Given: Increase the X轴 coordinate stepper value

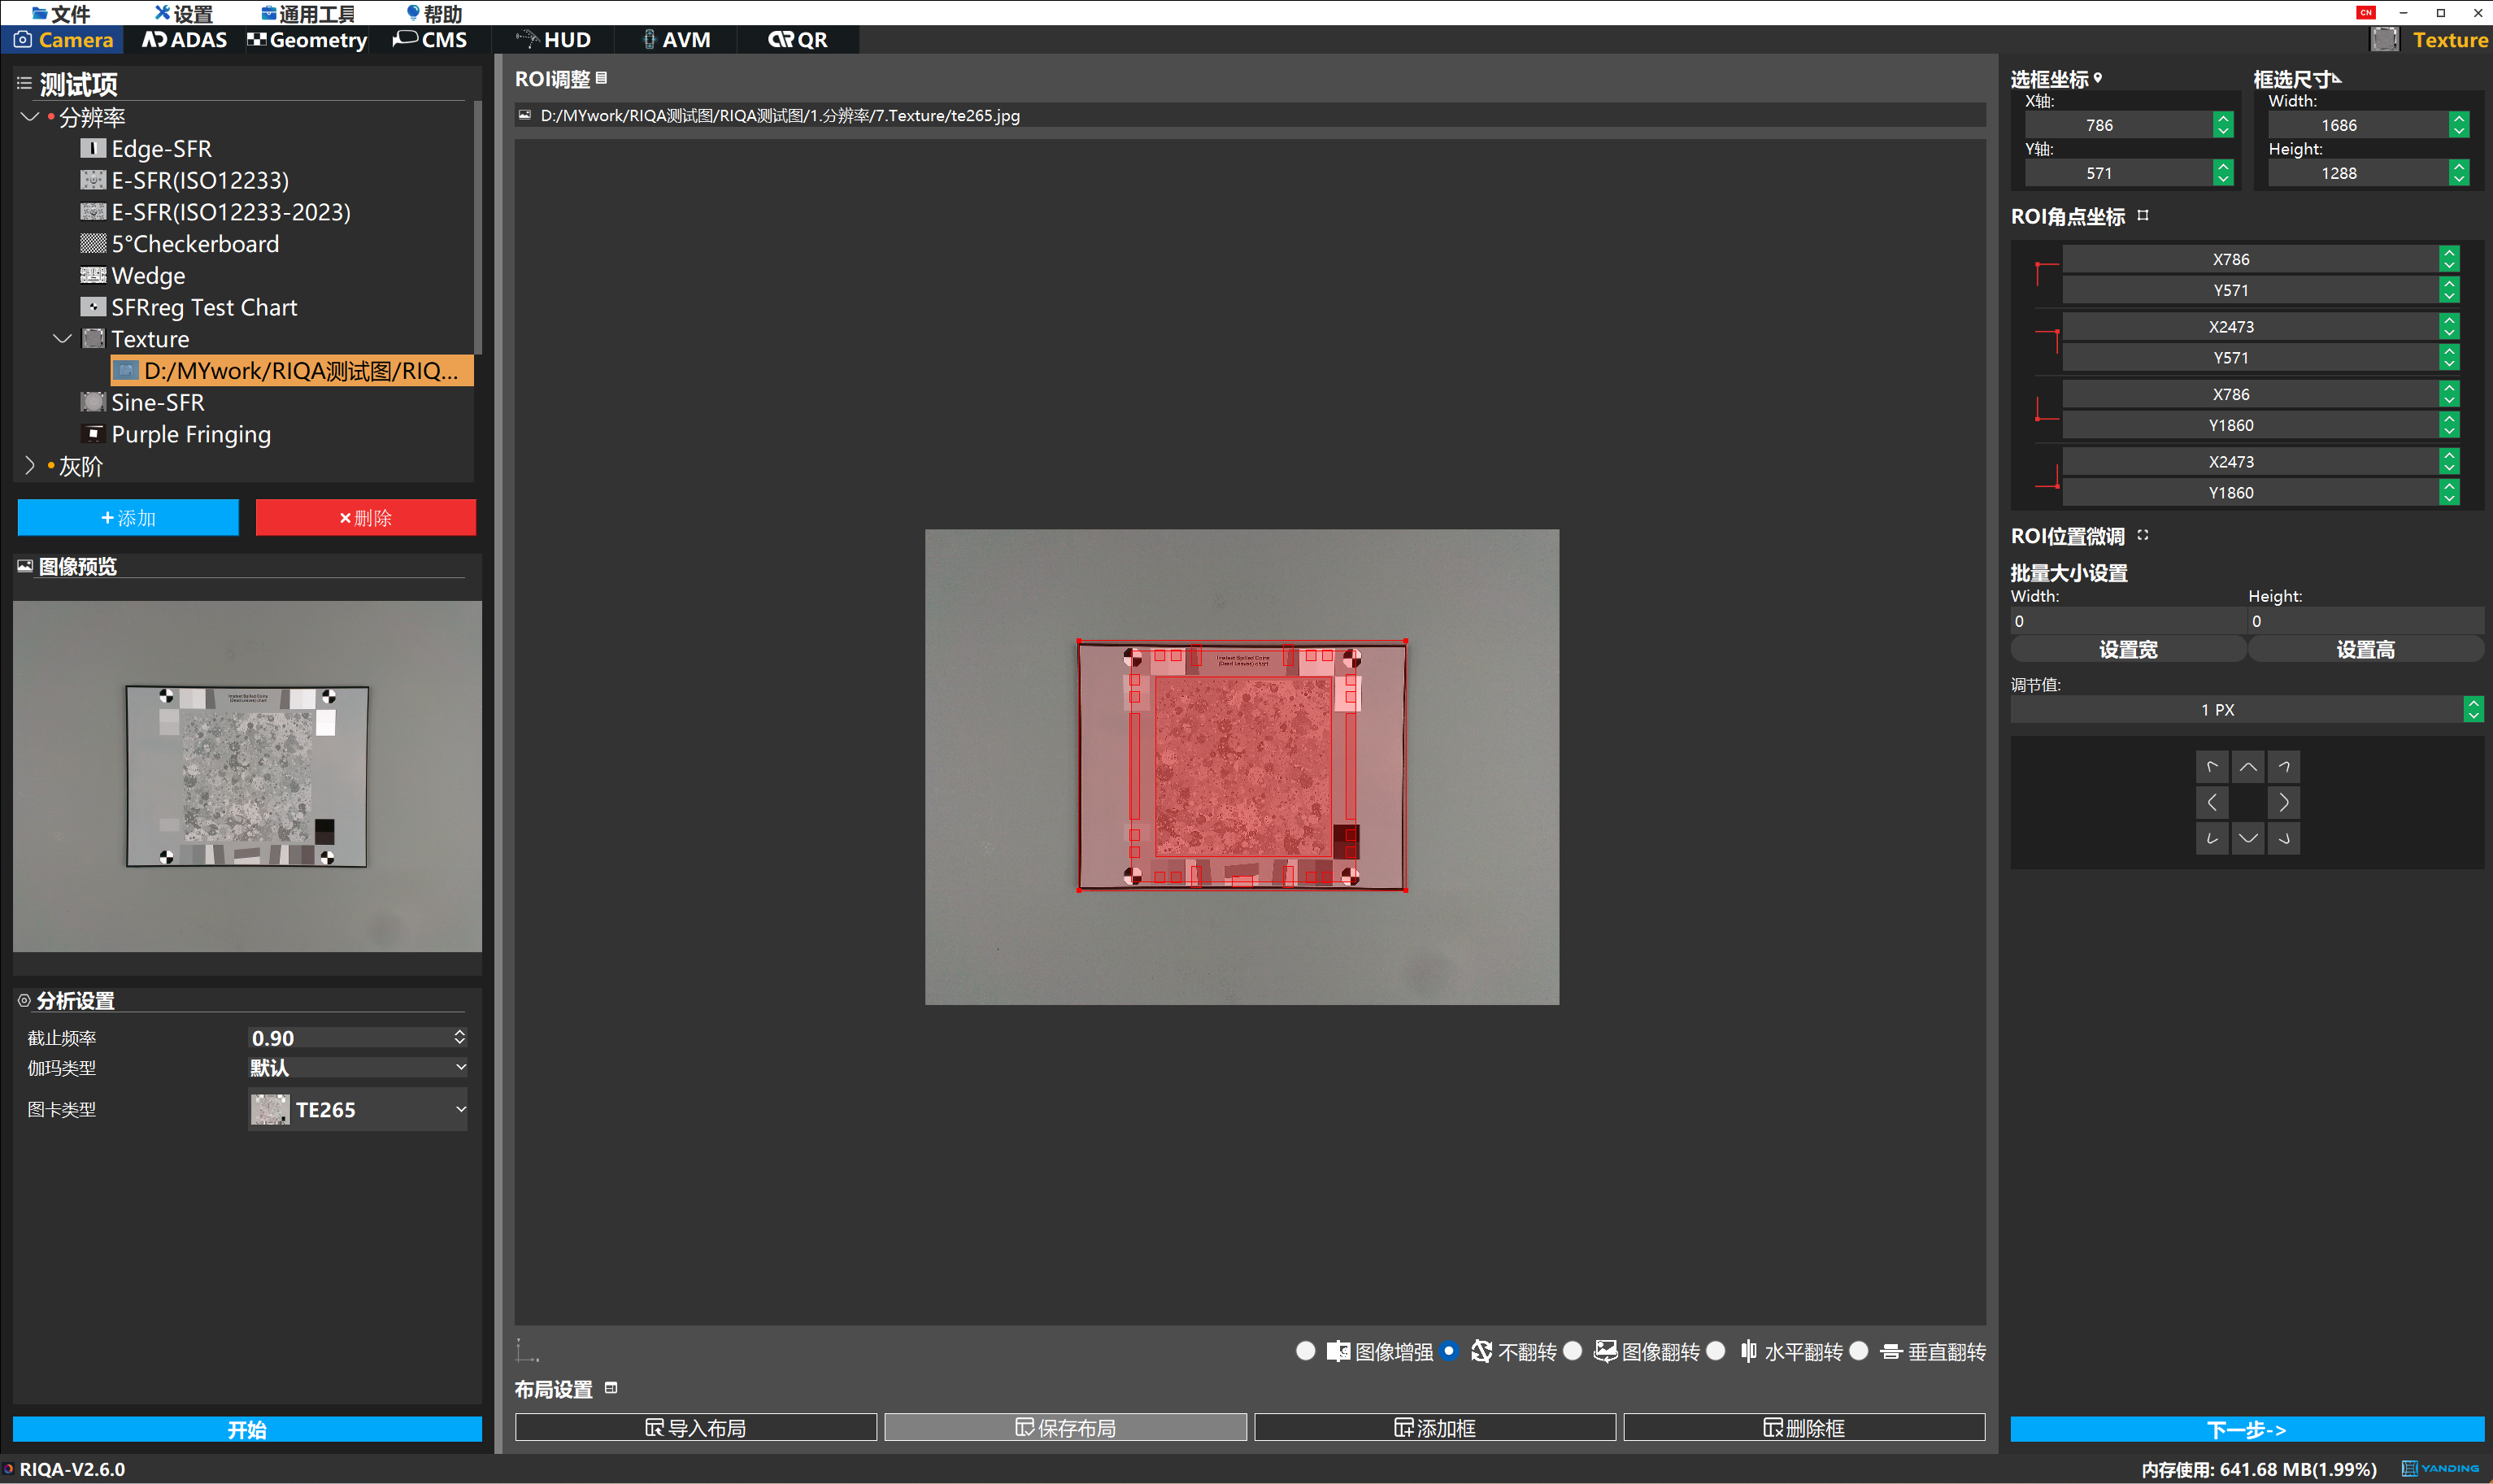Looking at the screenshot, I should pos(2223,119).
